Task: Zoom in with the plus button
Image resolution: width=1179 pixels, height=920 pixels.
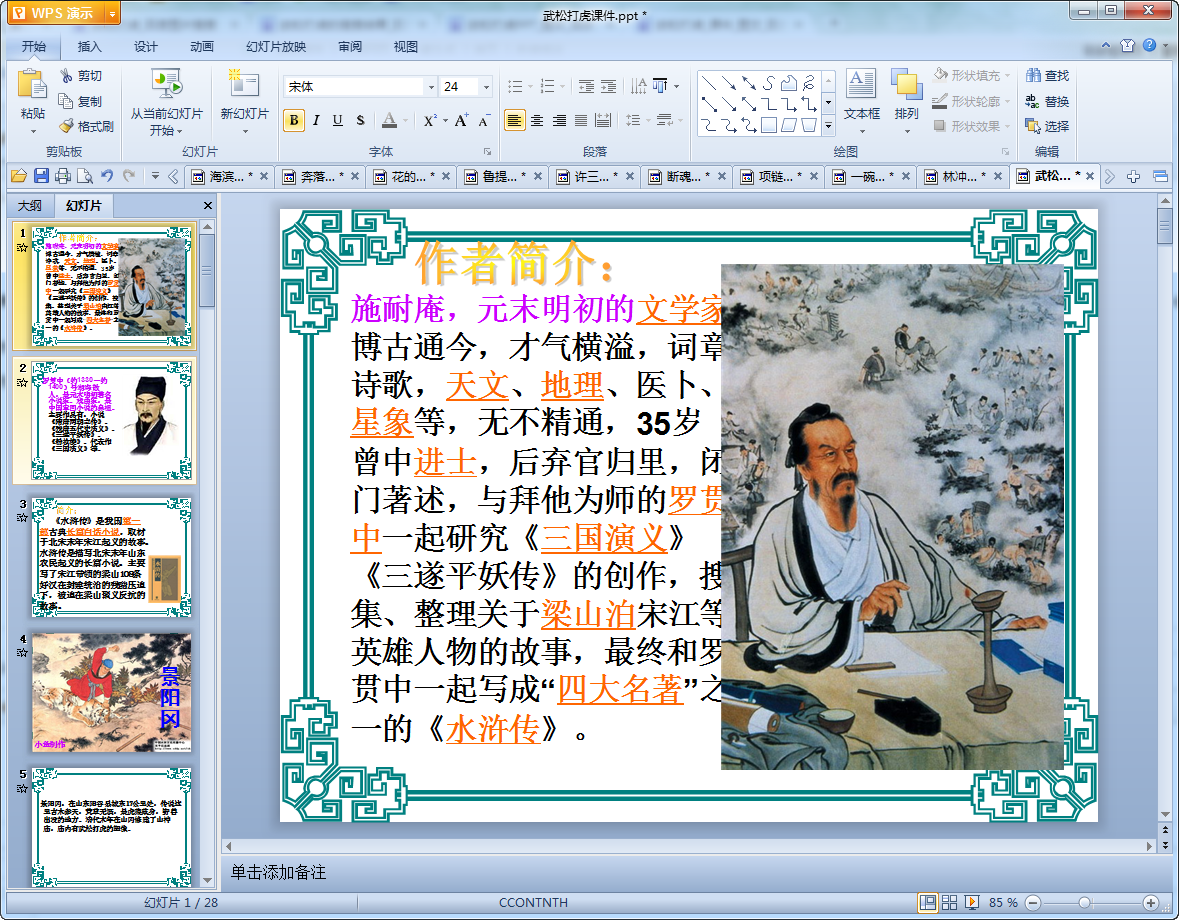Action: click(1150, 903)
